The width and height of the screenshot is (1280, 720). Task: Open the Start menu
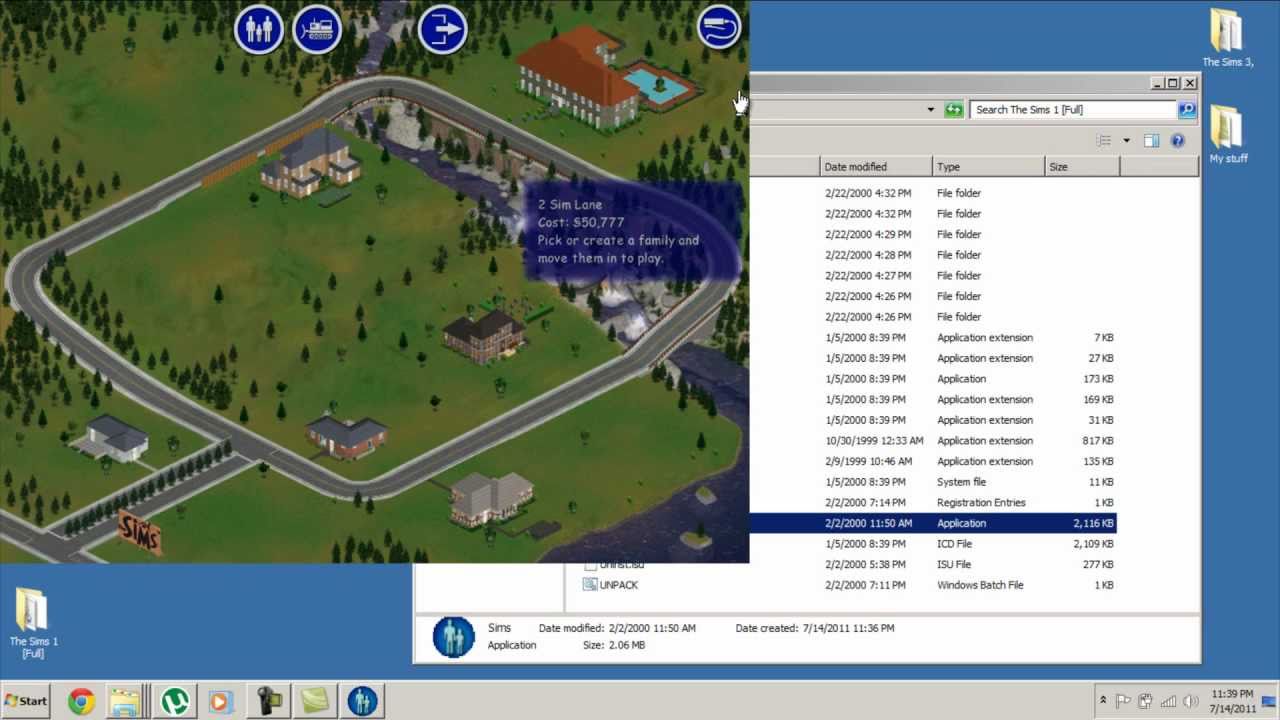[x=26, y=701]
